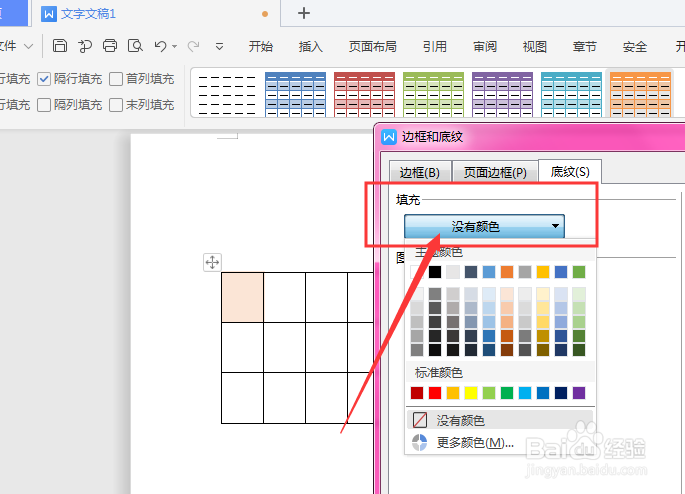Check the 首列填充 checkbox
The image size is (685, 494).
point(116,79)
